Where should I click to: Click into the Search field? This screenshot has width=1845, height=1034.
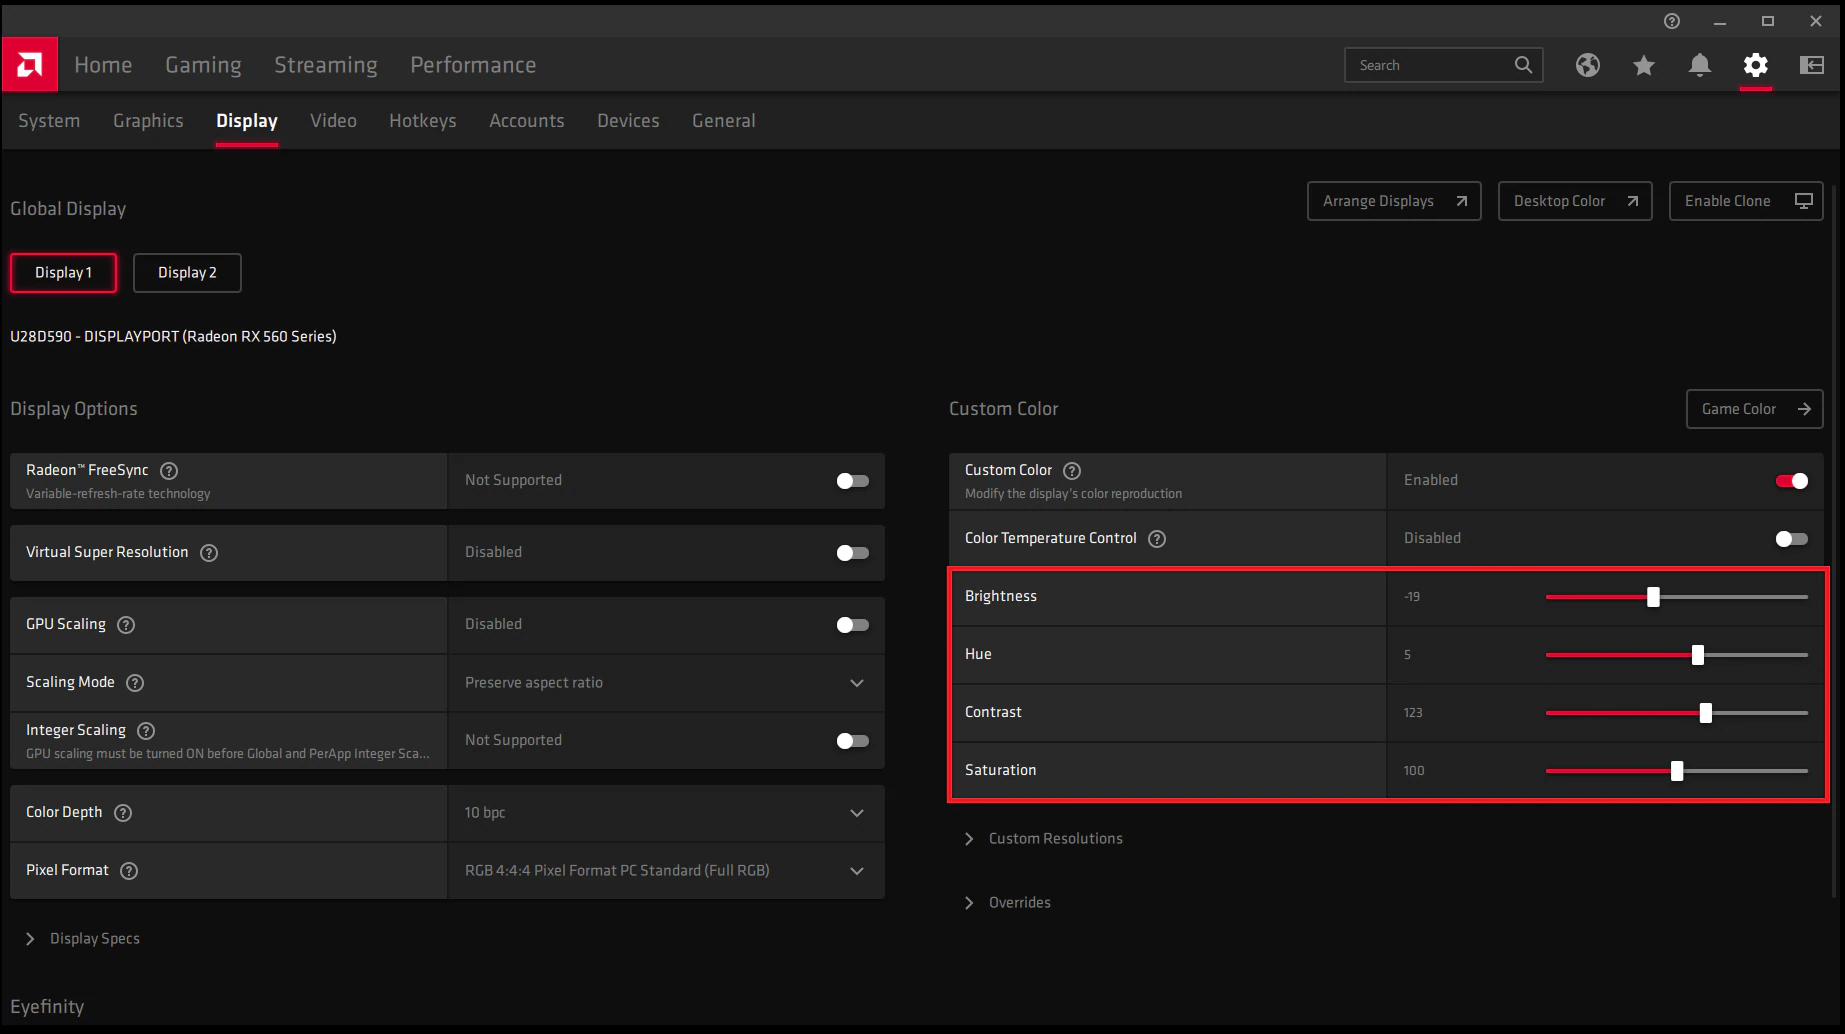pos(1428,65)
